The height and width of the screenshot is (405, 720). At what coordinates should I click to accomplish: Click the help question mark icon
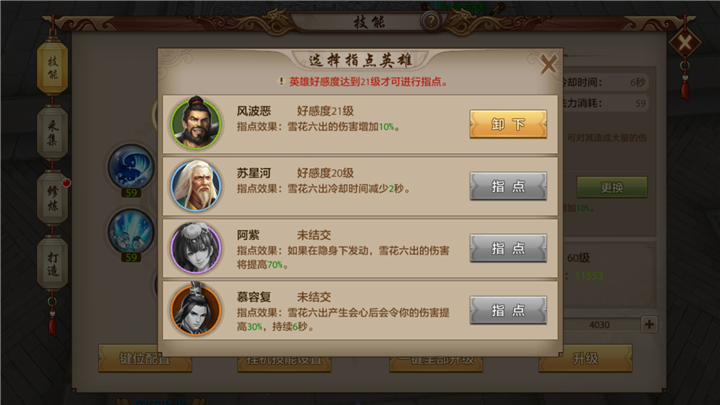pos(431,21)
